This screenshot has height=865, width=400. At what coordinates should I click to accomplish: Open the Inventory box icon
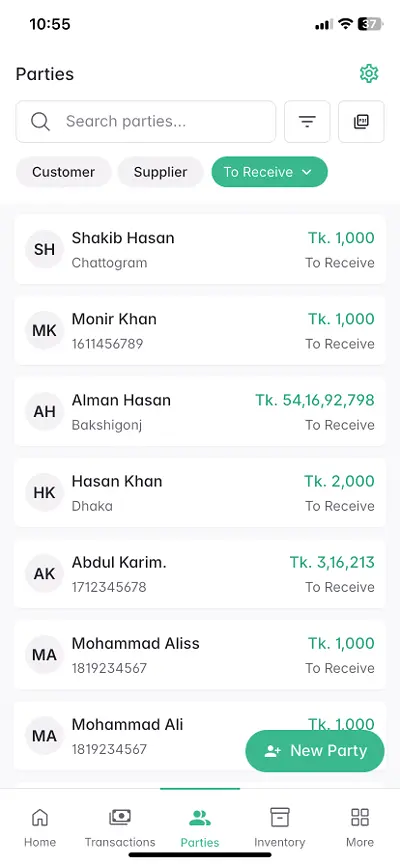coord(279,817)
